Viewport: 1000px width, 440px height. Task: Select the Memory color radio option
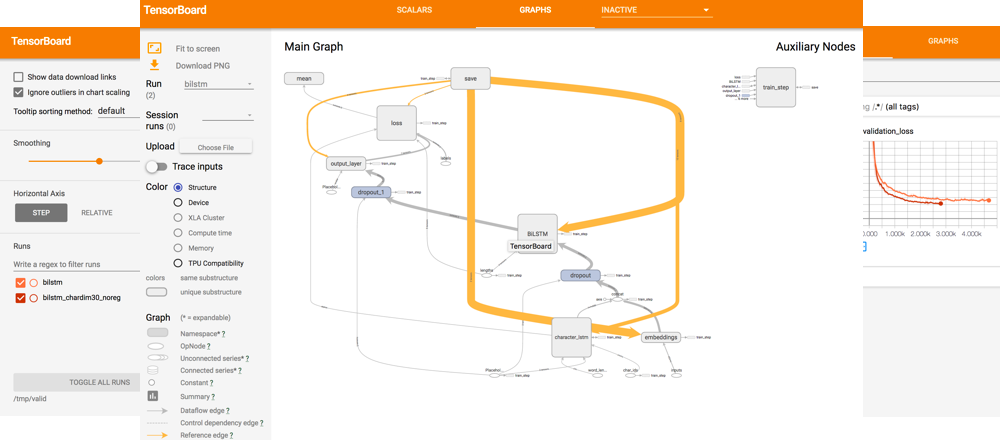tap(178, 248)
